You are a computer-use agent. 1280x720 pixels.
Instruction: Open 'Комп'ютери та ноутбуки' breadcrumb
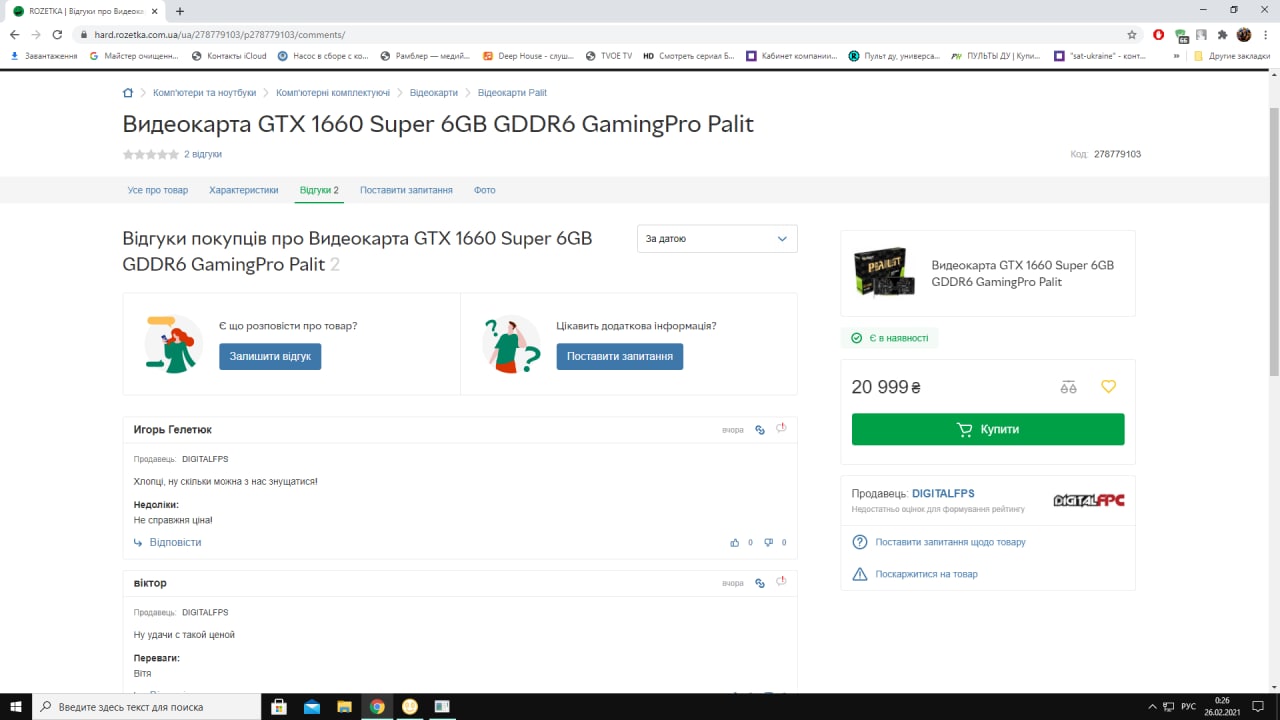click(205, 93)
